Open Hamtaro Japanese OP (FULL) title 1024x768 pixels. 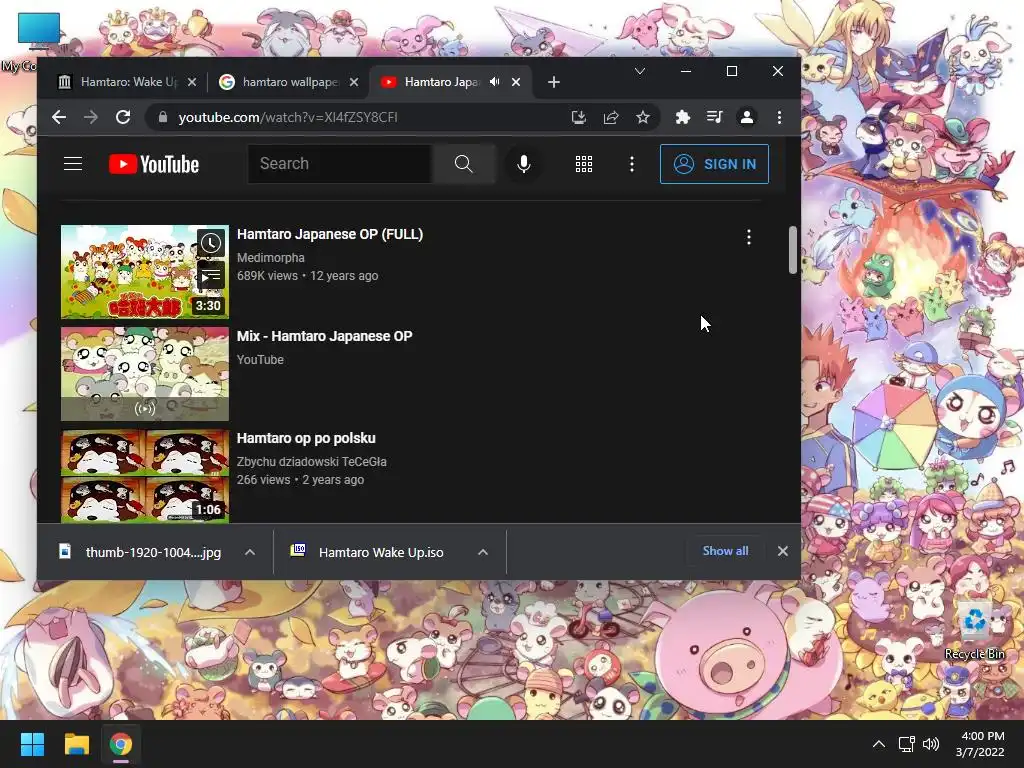click(x=330, y=234)
